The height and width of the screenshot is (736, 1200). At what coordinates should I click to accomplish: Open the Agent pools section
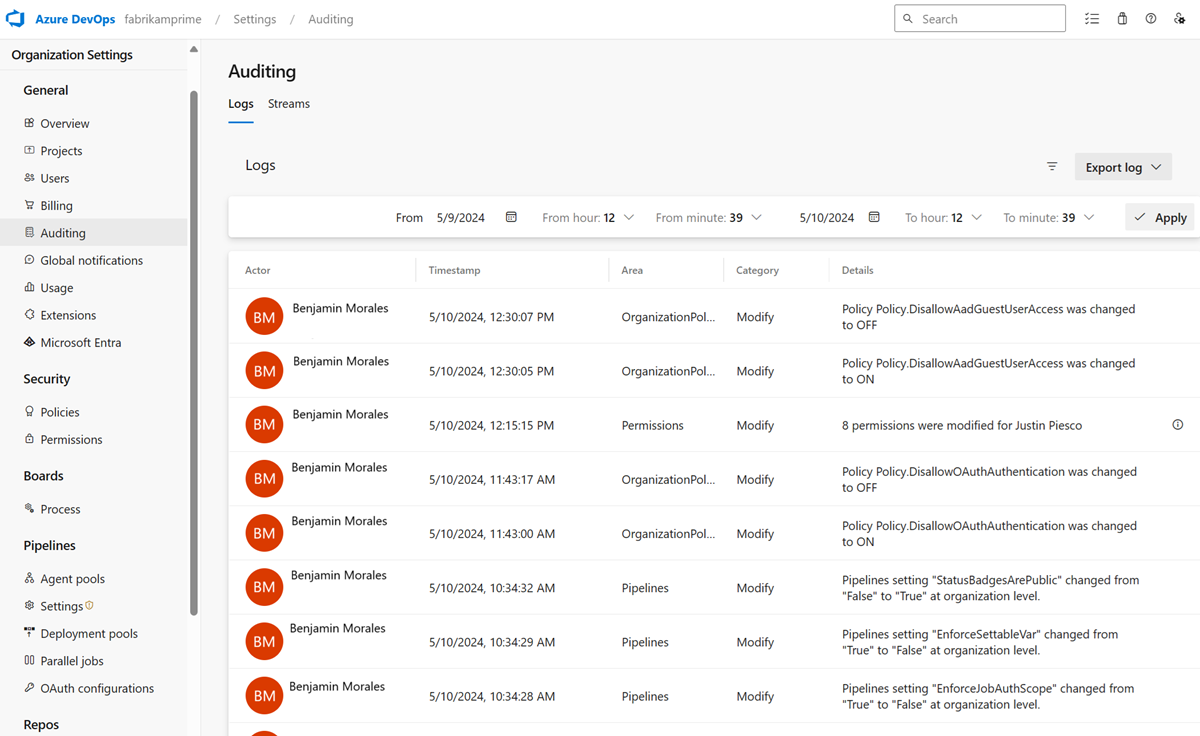[x=73, y=578]
